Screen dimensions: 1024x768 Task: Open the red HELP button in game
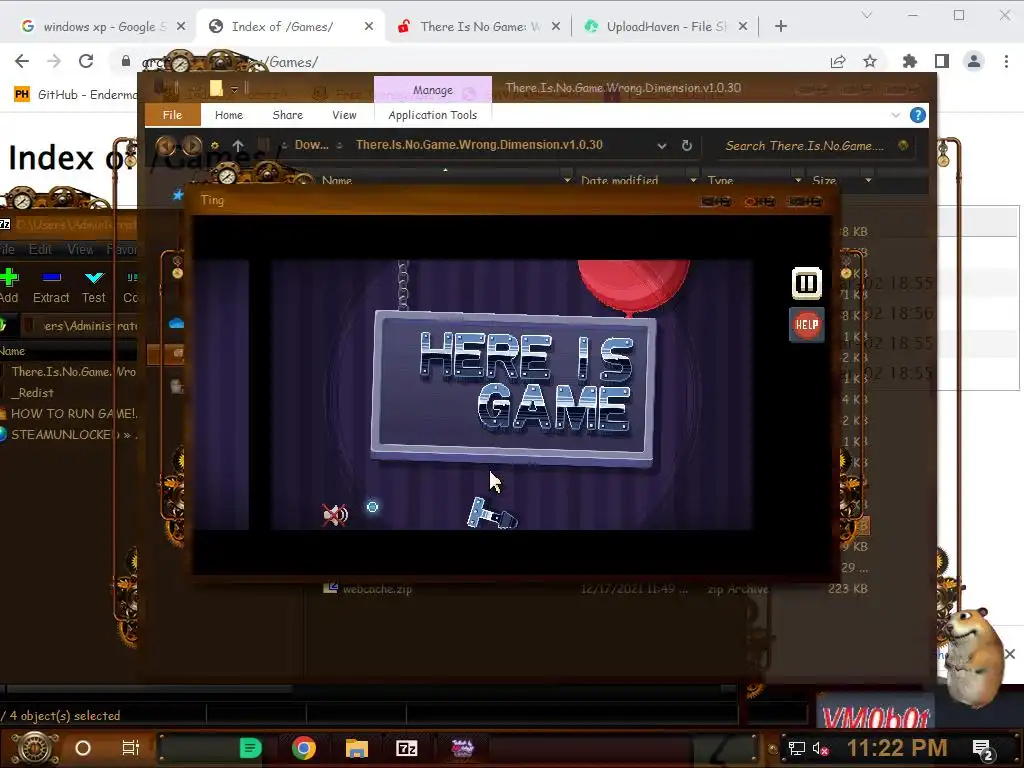click(807, 325)
